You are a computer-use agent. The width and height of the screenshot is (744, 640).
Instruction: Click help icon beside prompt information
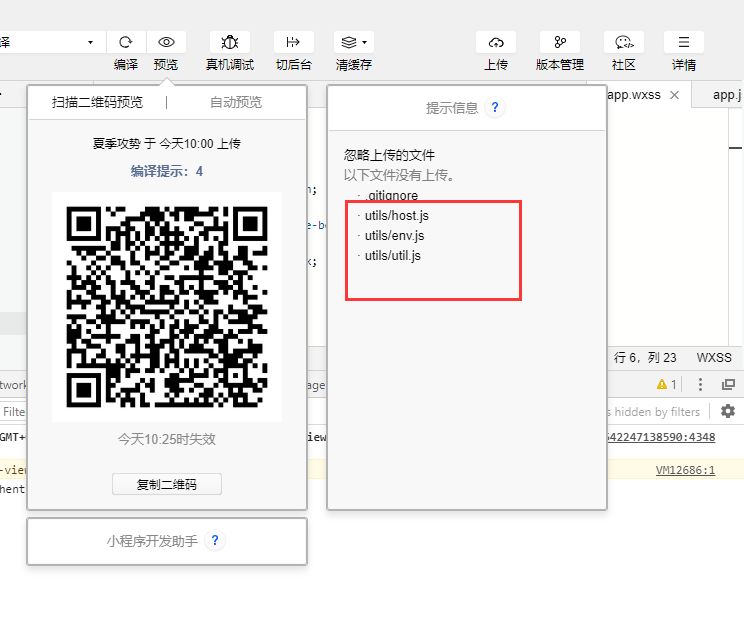(x=495, y=107)
